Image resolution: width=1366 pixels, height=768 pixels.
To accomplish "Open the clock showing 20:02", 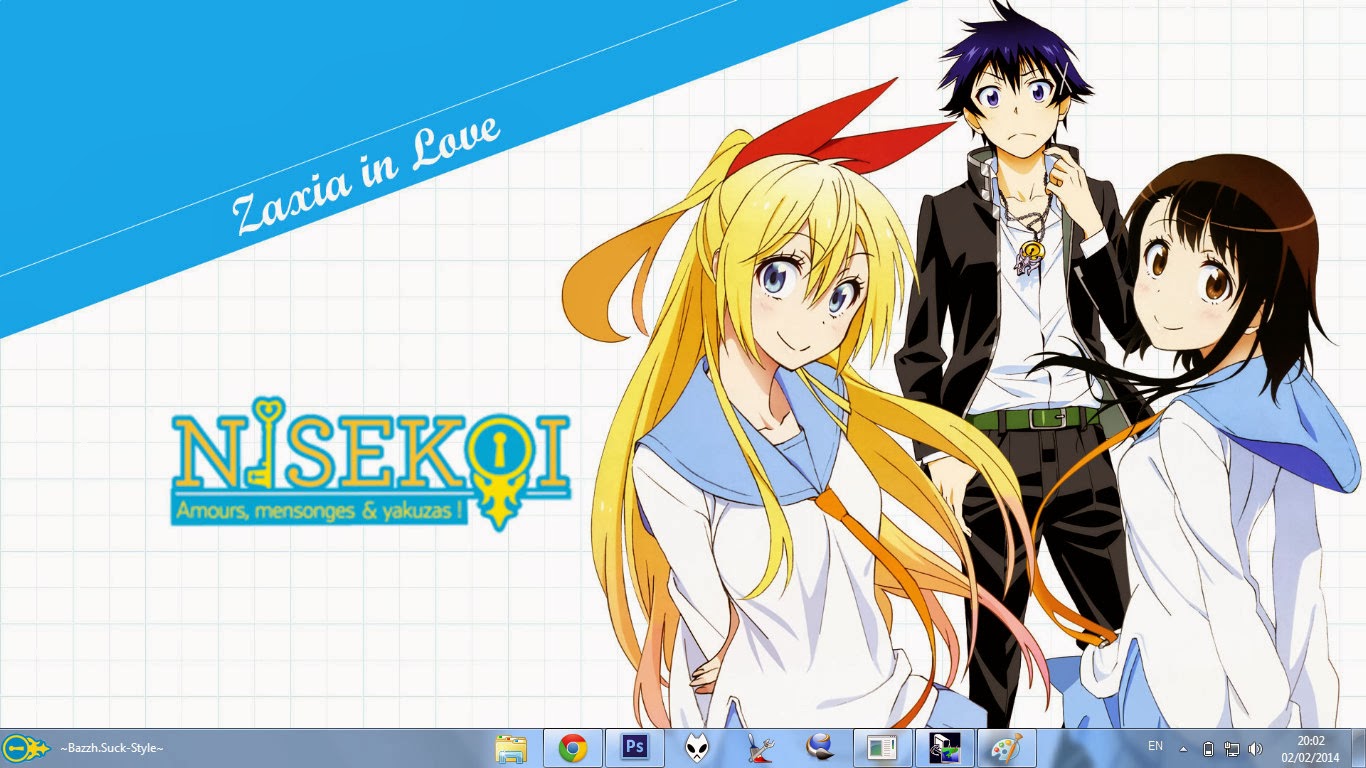I will tap(1310, 748).
